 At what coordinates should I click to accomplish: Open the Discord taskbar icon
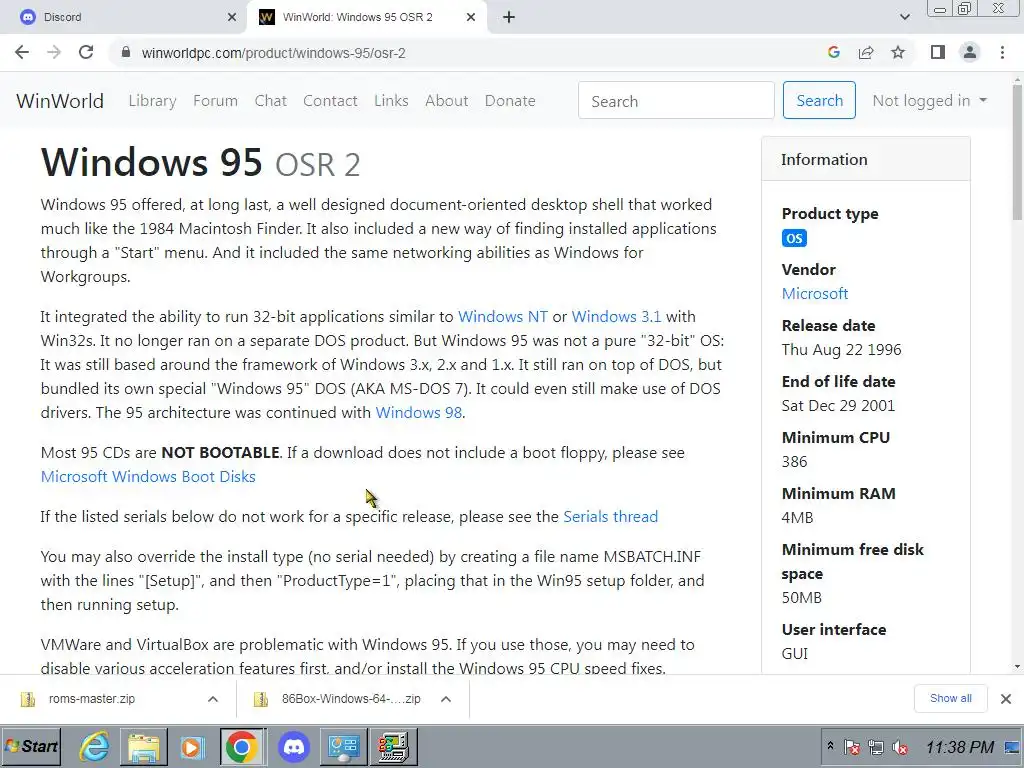(294, 746)
